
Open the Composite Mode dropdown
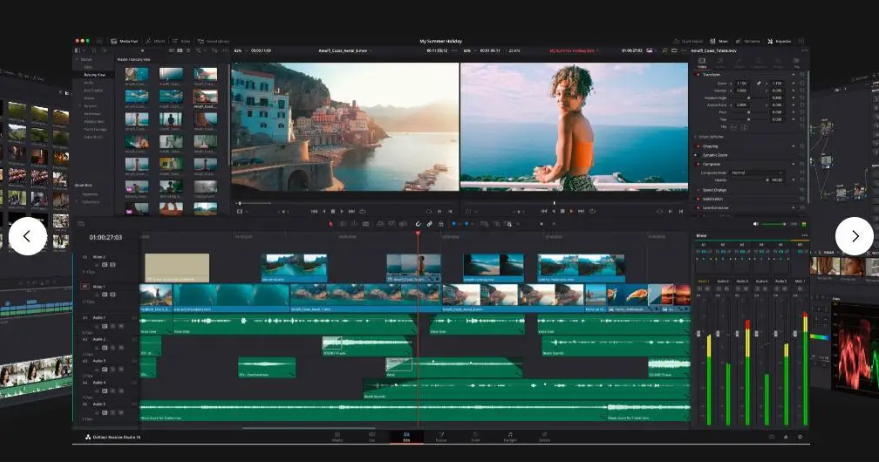click(x=758, y=171)
